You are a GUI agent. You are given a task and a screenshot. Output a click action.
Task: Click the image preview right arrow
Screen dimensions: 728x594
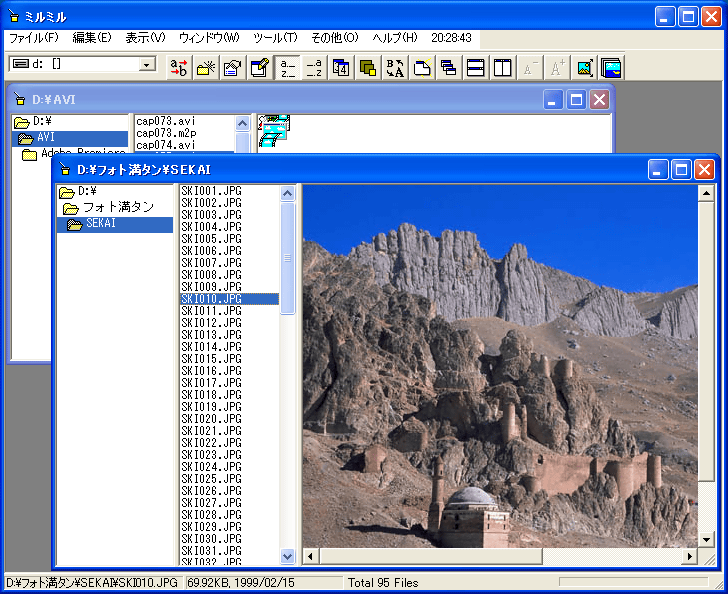tap(690, 556)
